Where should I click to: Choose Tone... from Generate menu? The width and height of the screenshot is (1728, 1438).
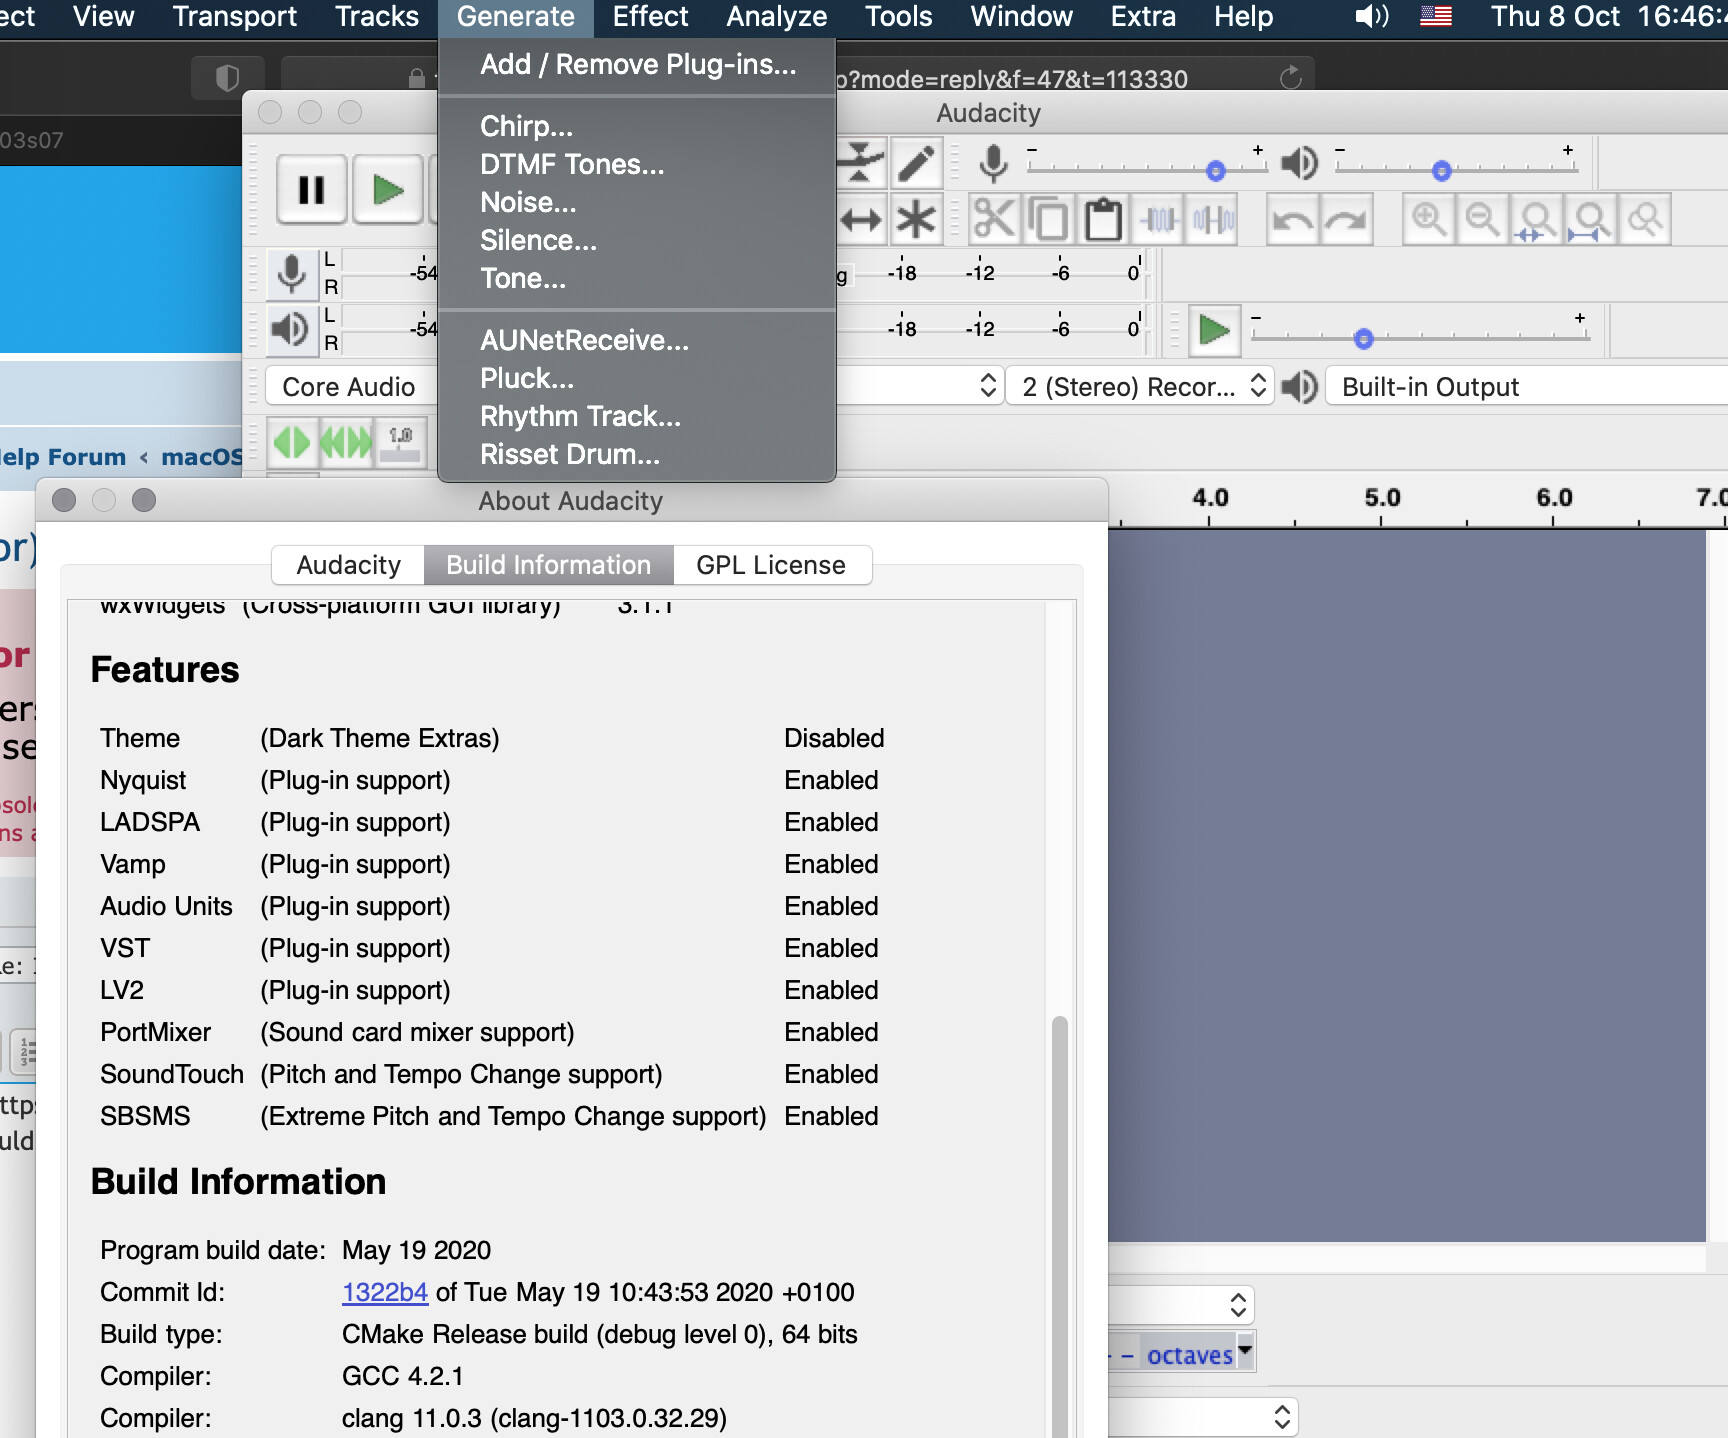pos(637,278)
